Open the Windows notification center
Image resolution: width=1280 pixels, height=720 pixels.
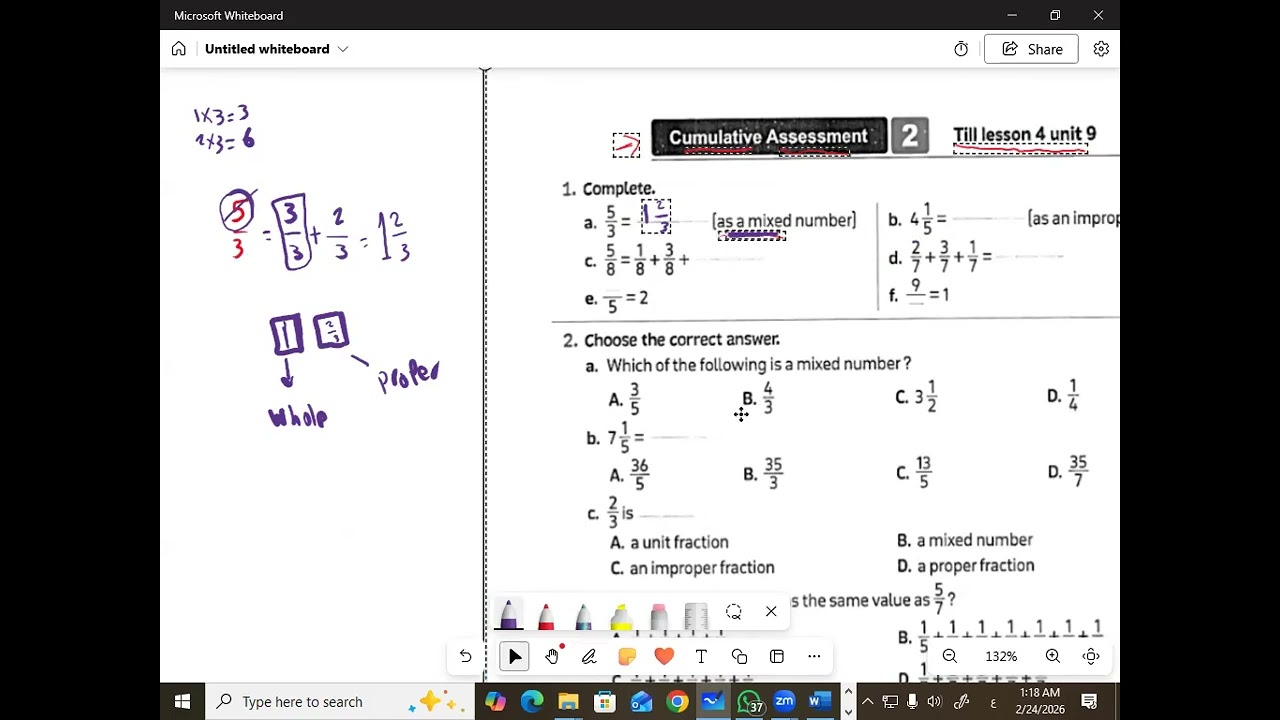coord(1090,702)
